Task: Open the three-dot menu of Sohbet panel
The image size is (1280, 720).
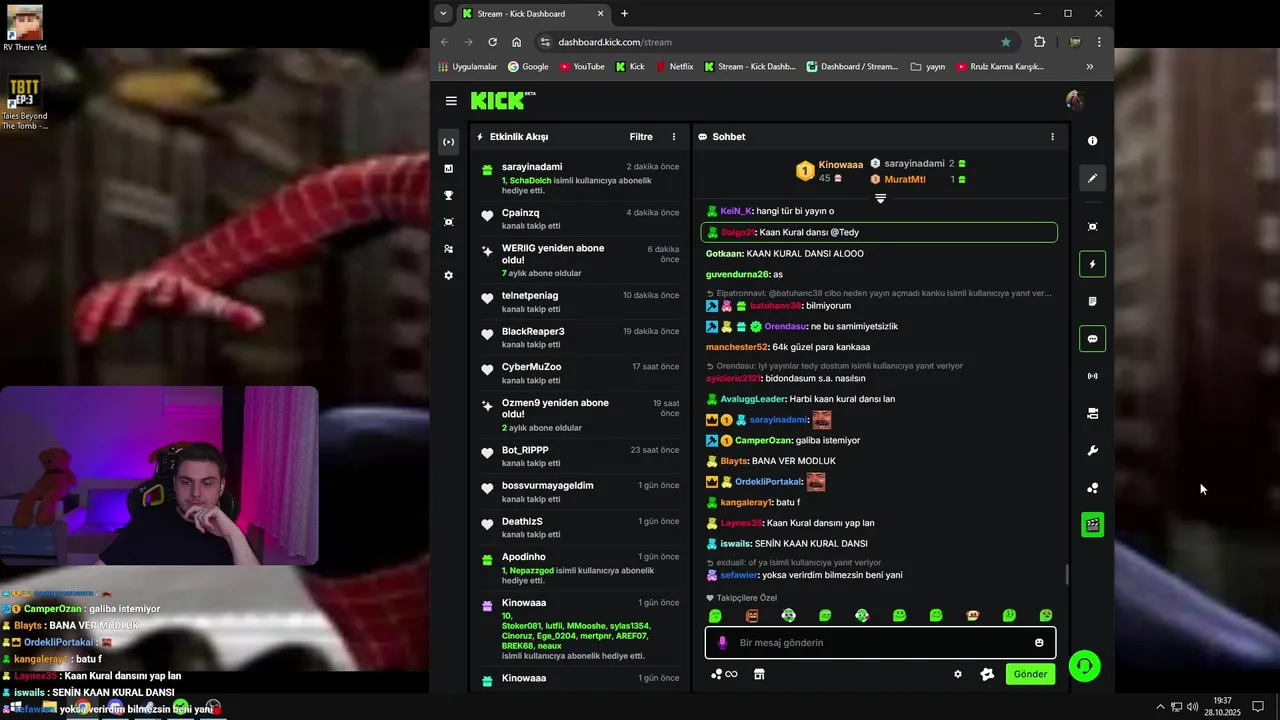Action: (x=1052, y=137)
